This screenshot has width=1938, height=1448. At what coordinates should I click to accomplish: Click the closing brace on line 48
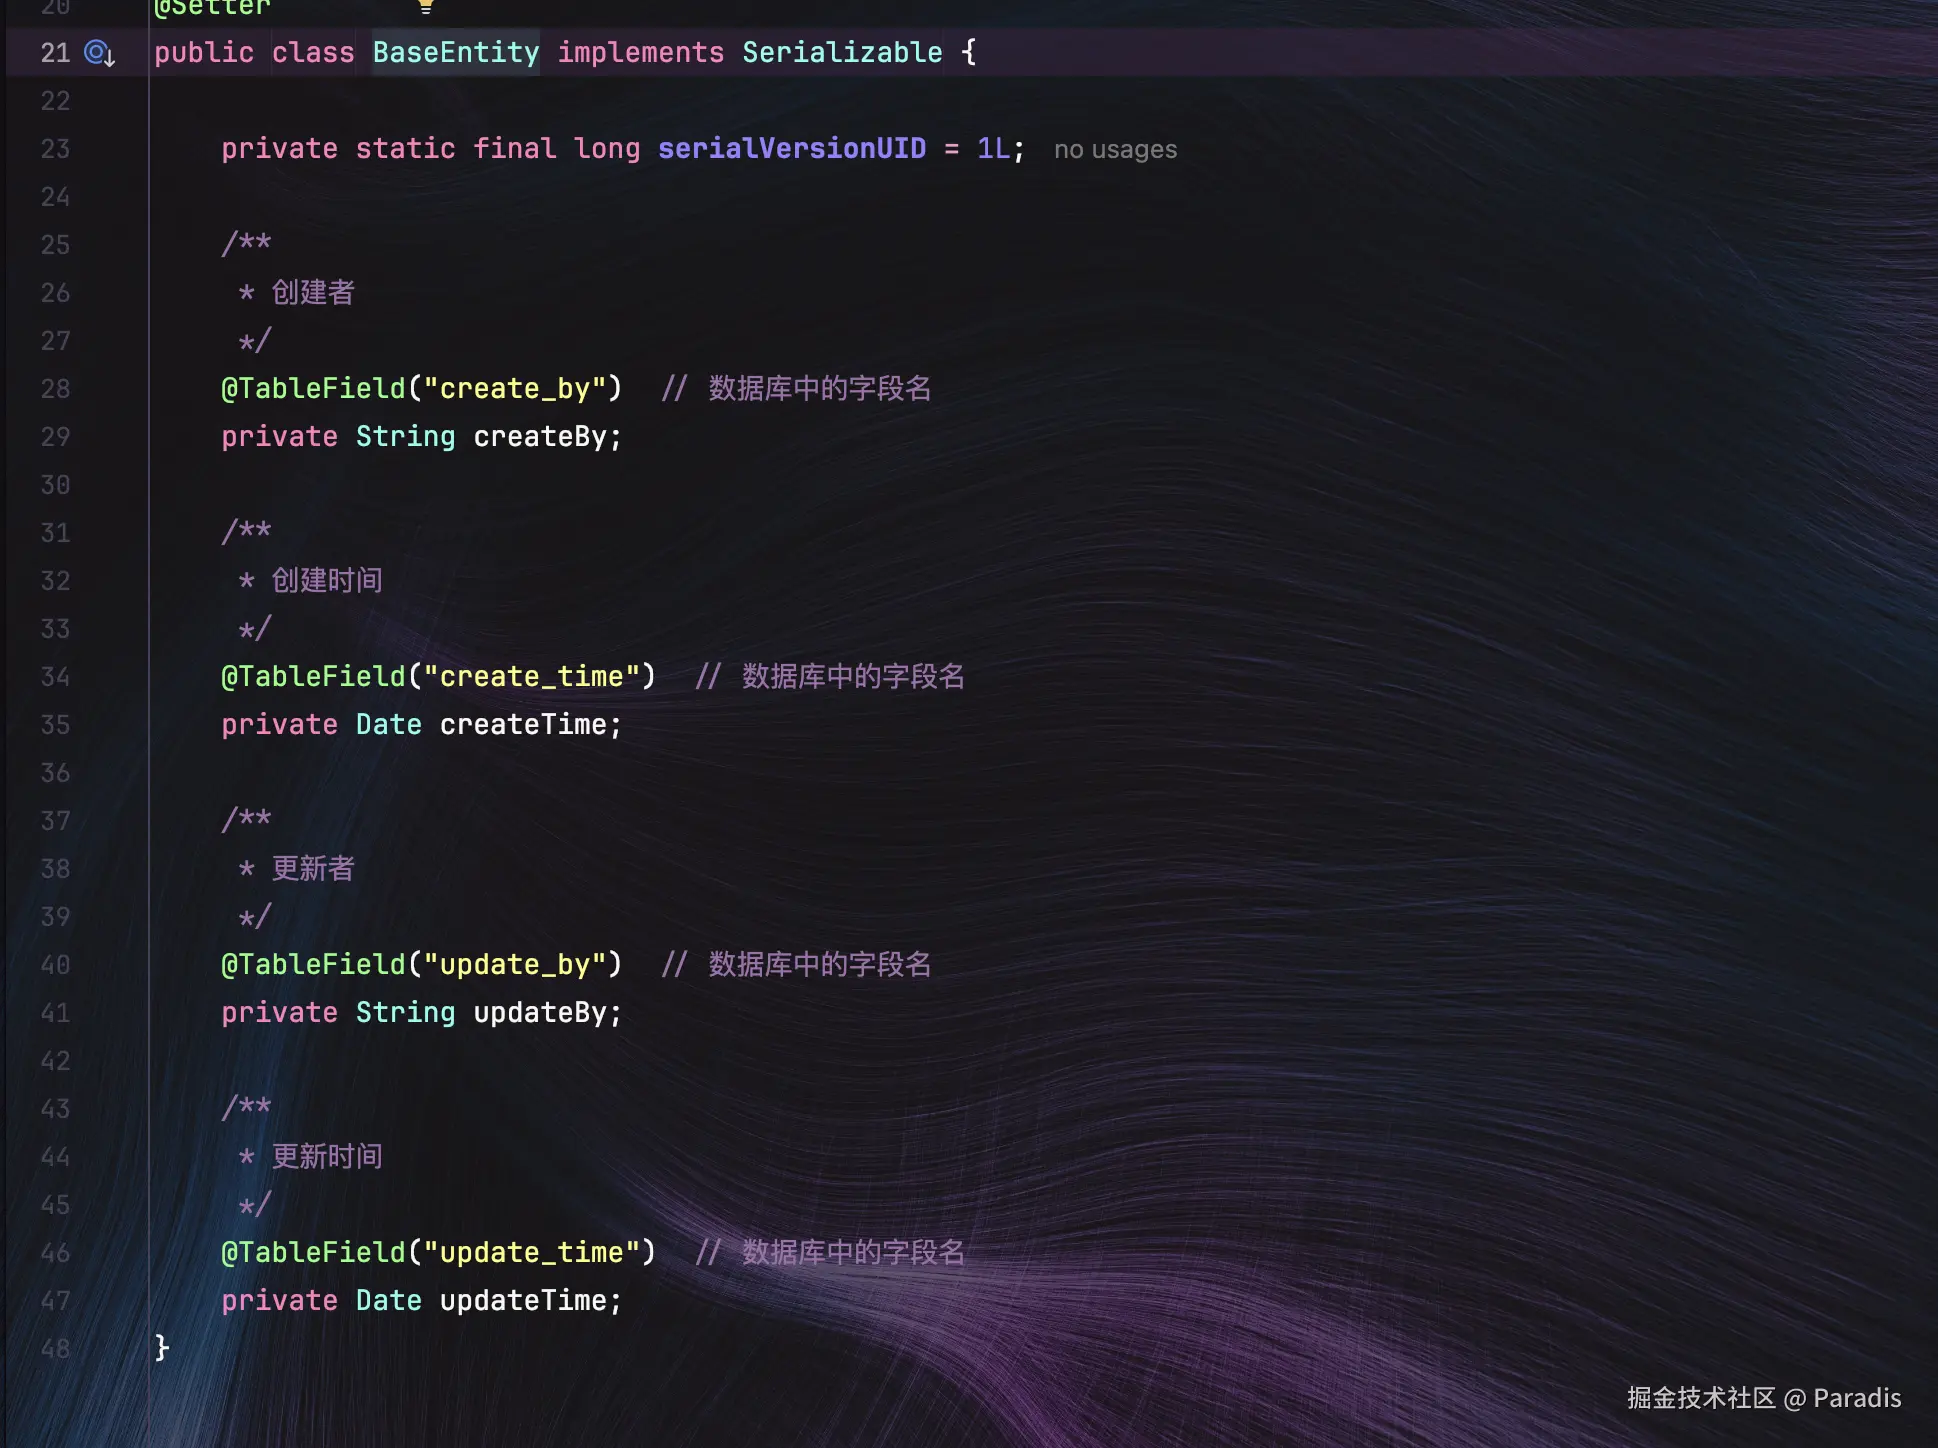tap(162, 1348)
